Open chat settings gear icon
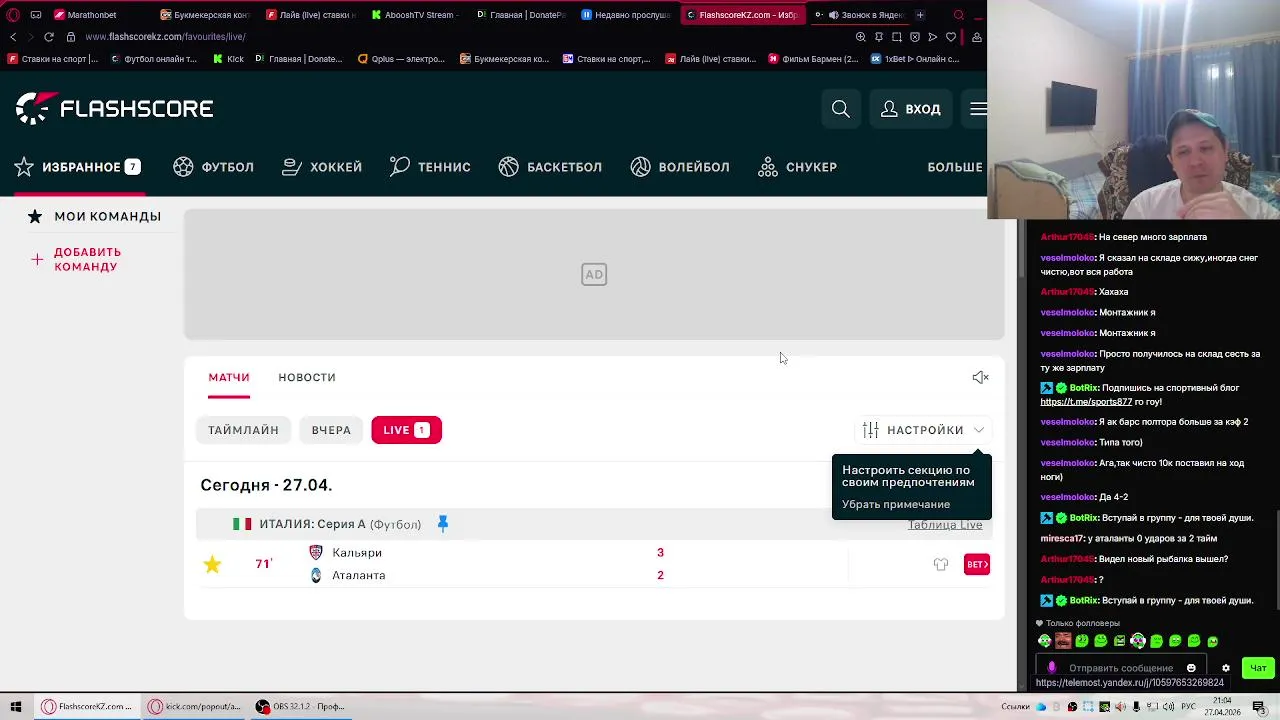This screenshot has height=720, width=1280. click(x=1226, y=668)
